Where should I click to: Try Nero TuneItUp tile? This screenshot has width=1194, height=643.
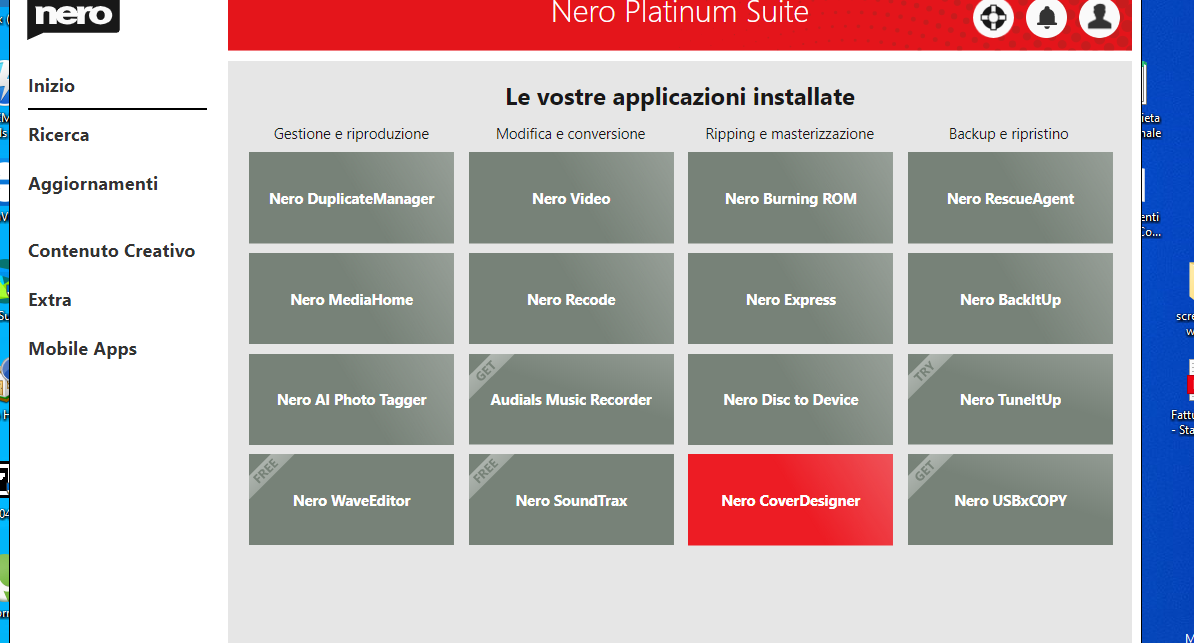(x=1010, y=399)
